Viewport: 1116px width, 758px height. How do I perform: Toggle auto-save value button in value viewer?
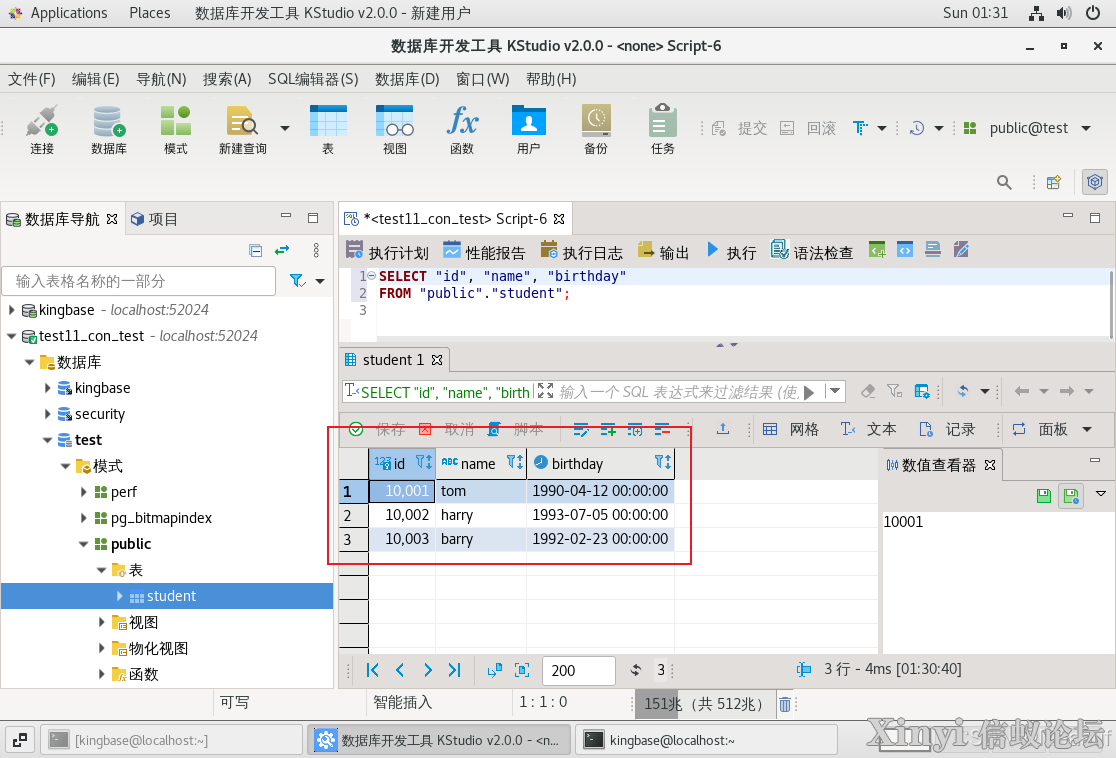(1071, 495)
